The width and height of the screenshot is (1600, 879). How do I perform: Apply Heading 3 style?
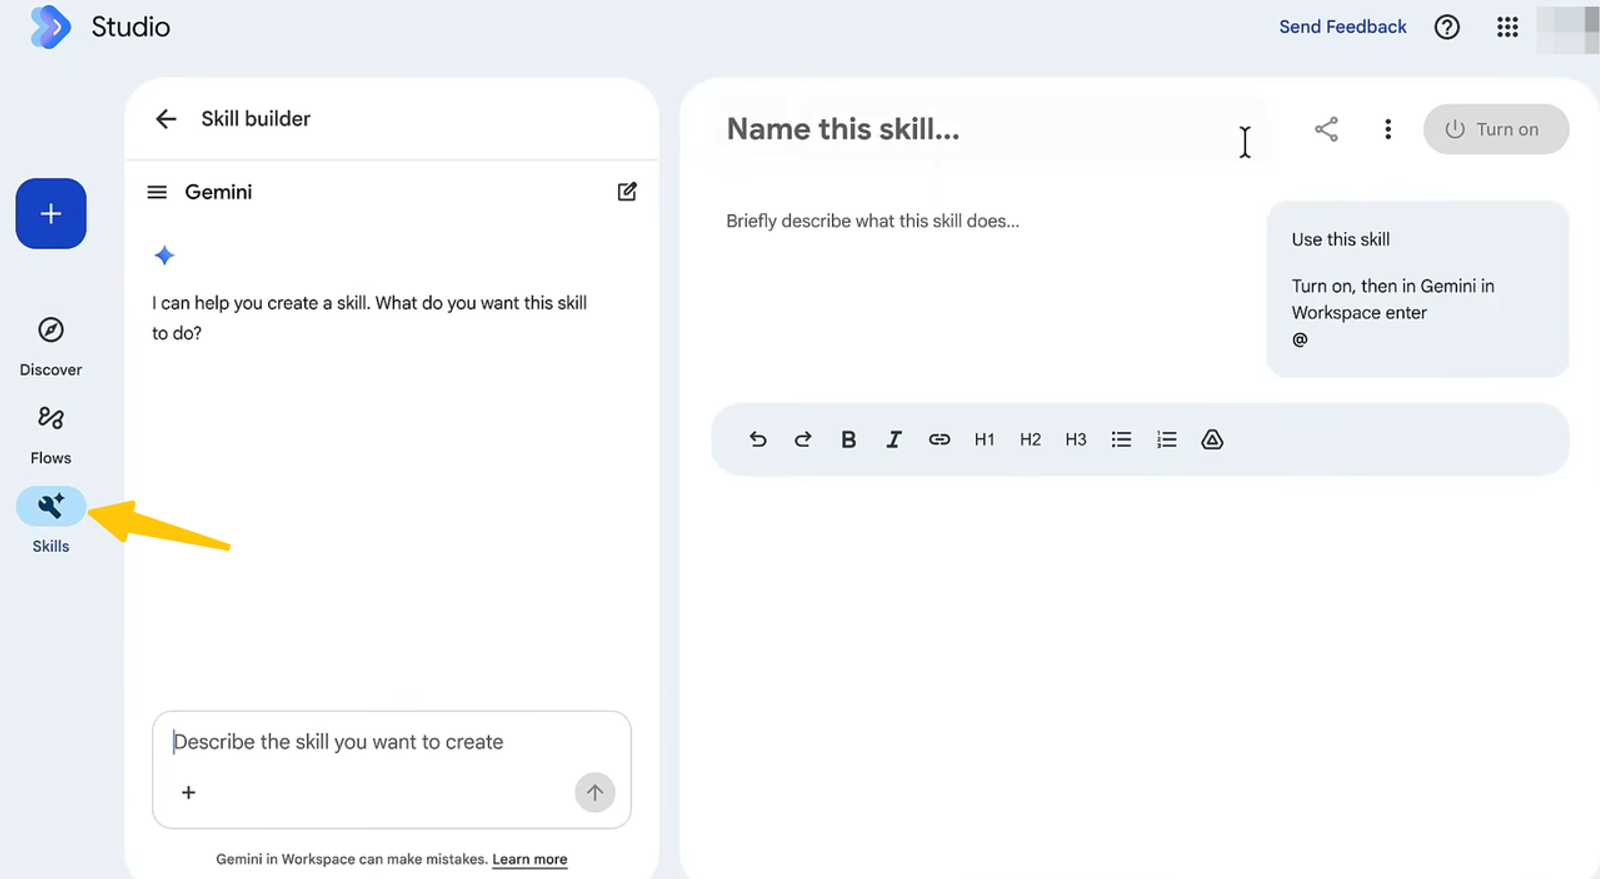(1076, 439)
